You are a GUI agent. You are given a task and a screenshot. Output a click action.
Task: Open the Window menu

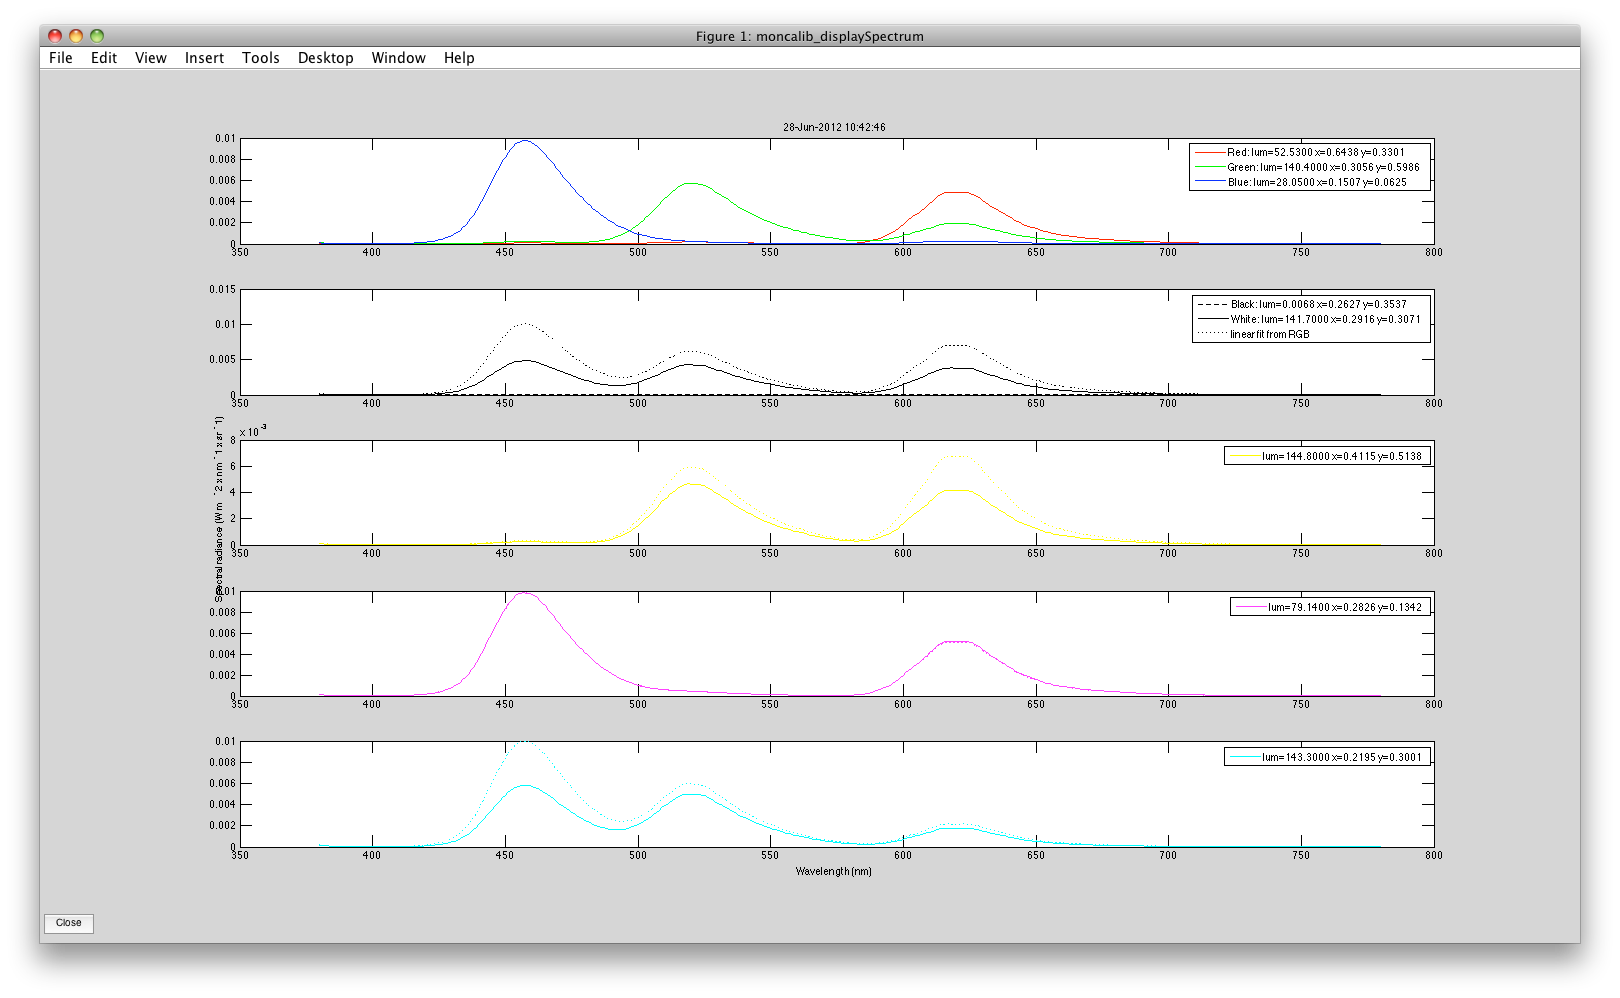(399, 58)
